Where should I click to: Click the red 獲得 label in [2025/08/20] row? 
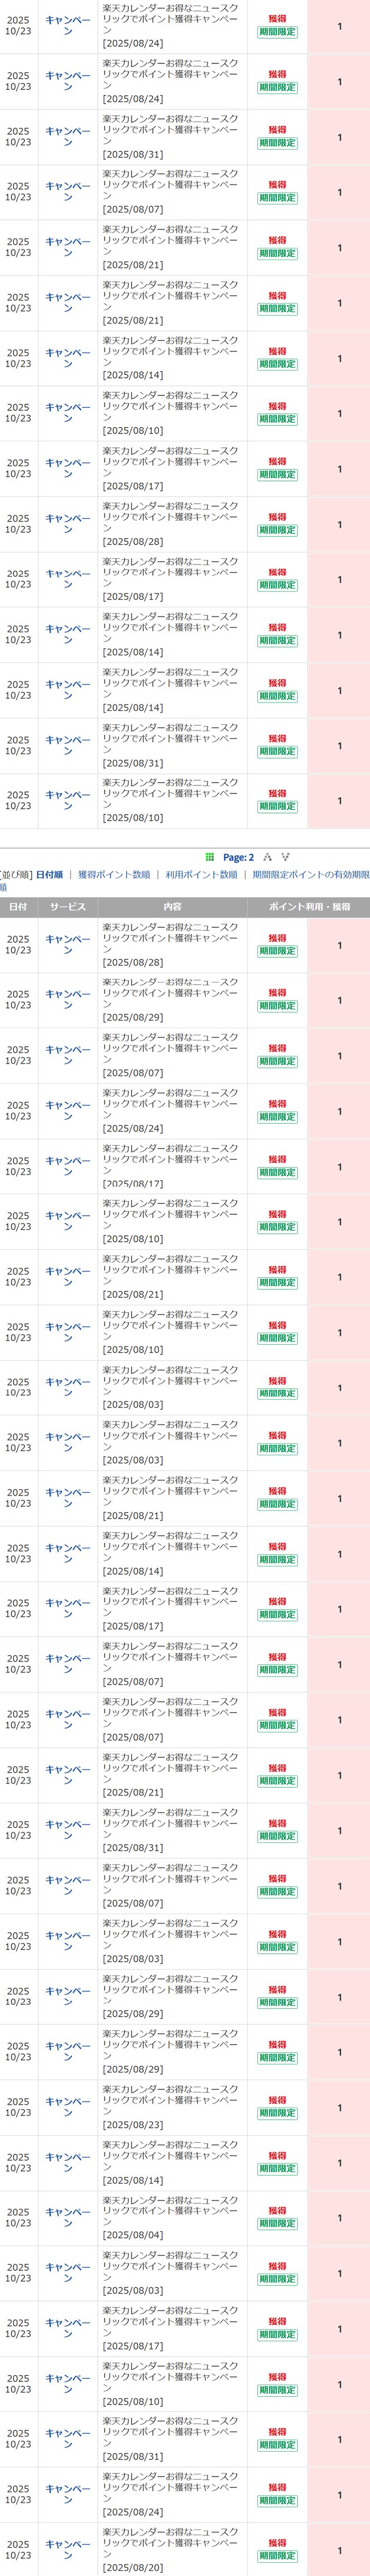[x=277, y=2543]
